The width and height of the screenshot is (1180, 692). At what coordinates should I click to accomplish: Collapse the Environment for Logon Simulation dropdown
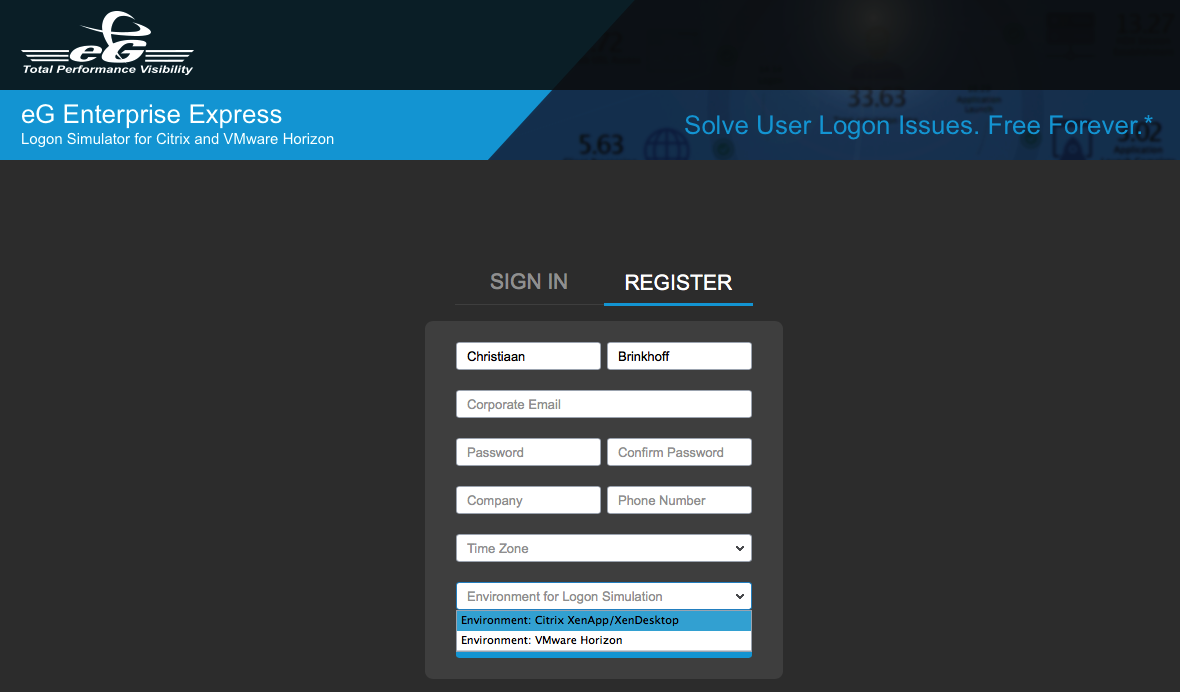[x=604, y=596]
